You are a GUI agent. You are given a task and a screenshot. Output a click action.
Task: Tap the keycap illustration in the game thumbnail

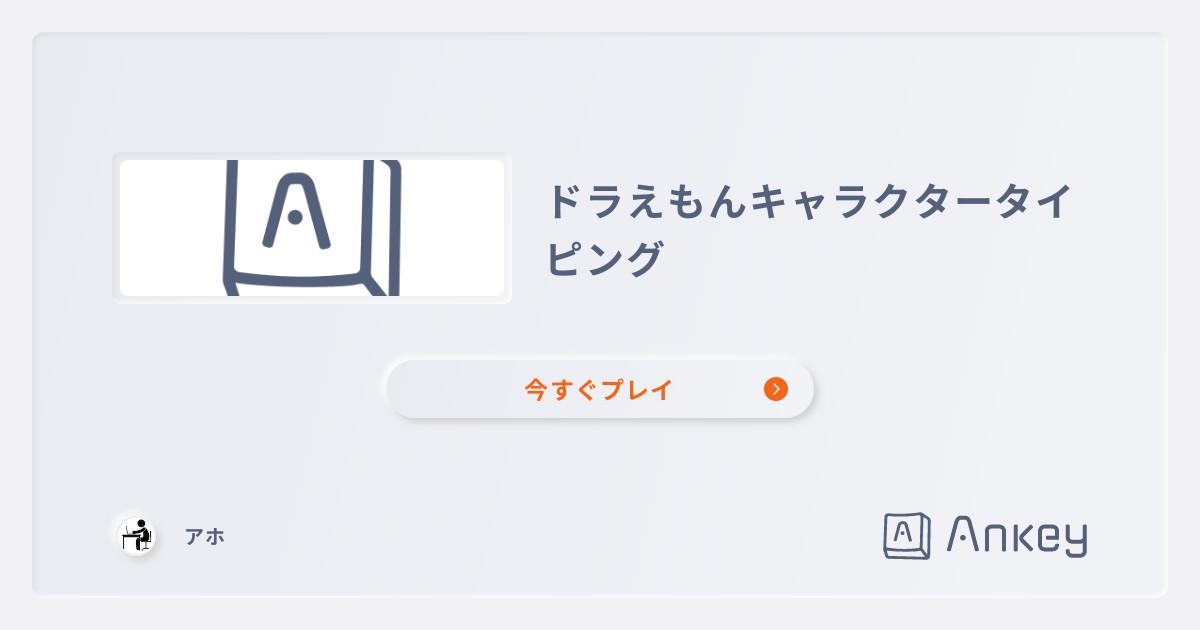(x=312, y=227)
